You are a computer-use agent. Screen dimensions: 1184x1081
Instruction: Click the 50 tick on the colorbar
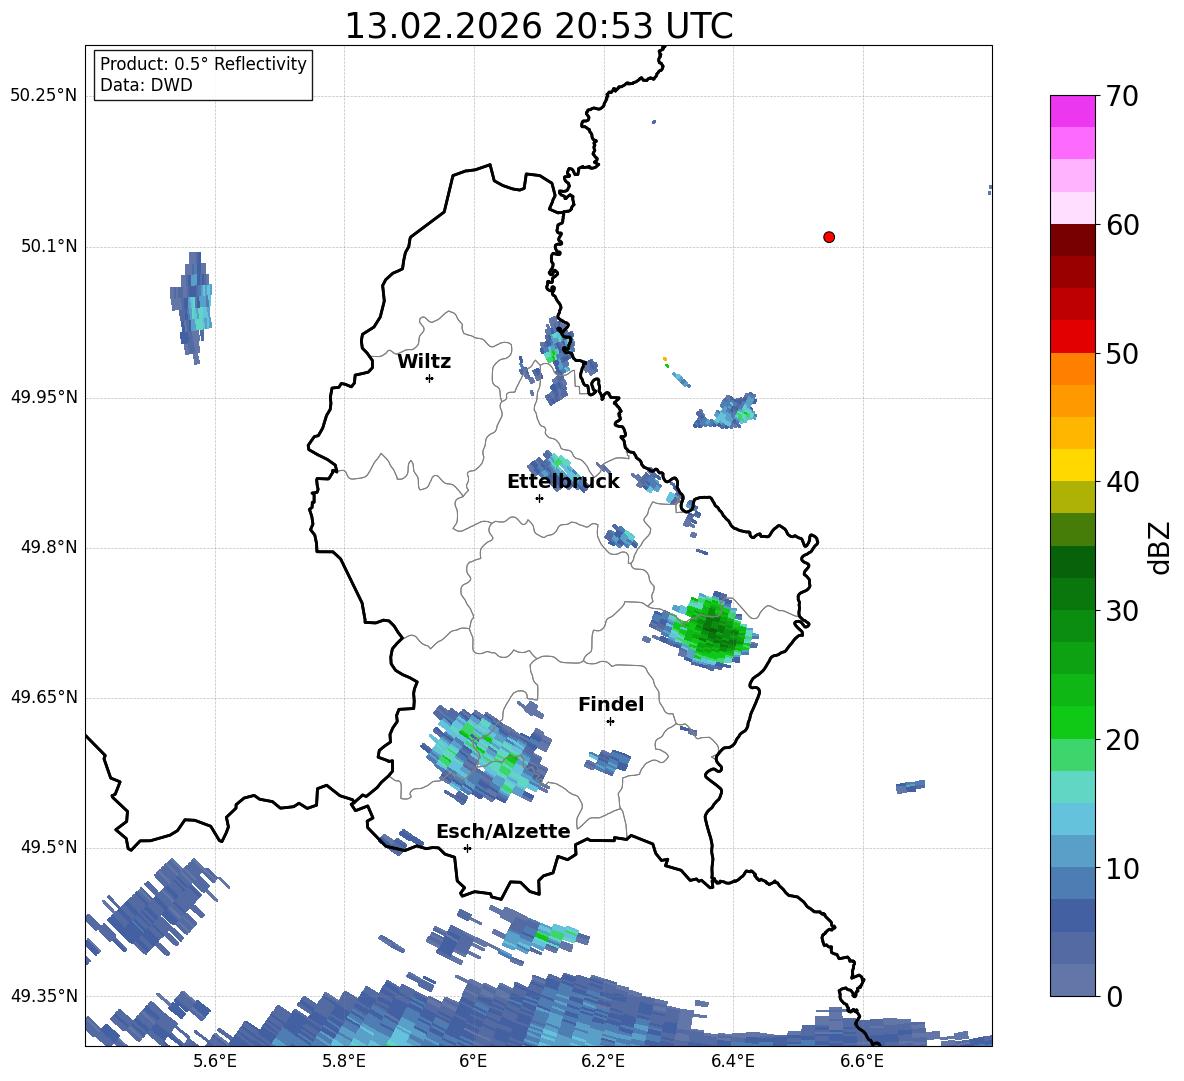[1122, 353]
